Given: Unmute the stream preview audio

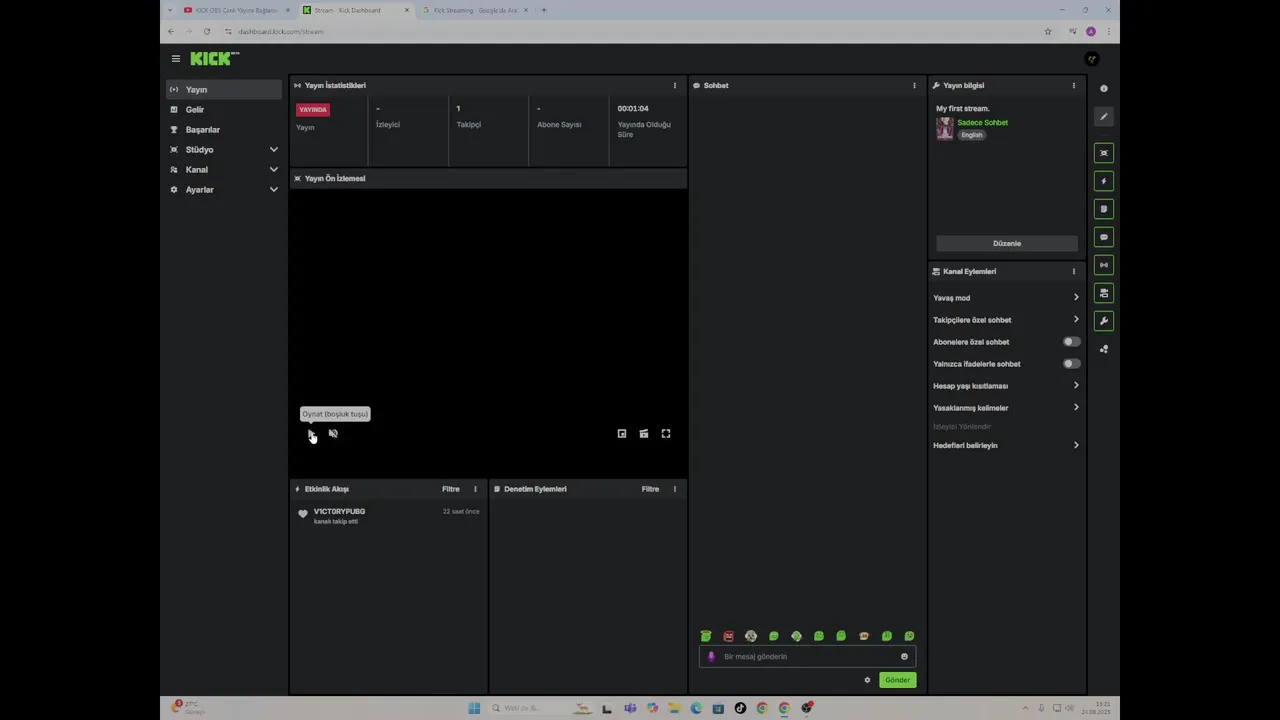Looking at the screenshot, I should tap(333, 434).
